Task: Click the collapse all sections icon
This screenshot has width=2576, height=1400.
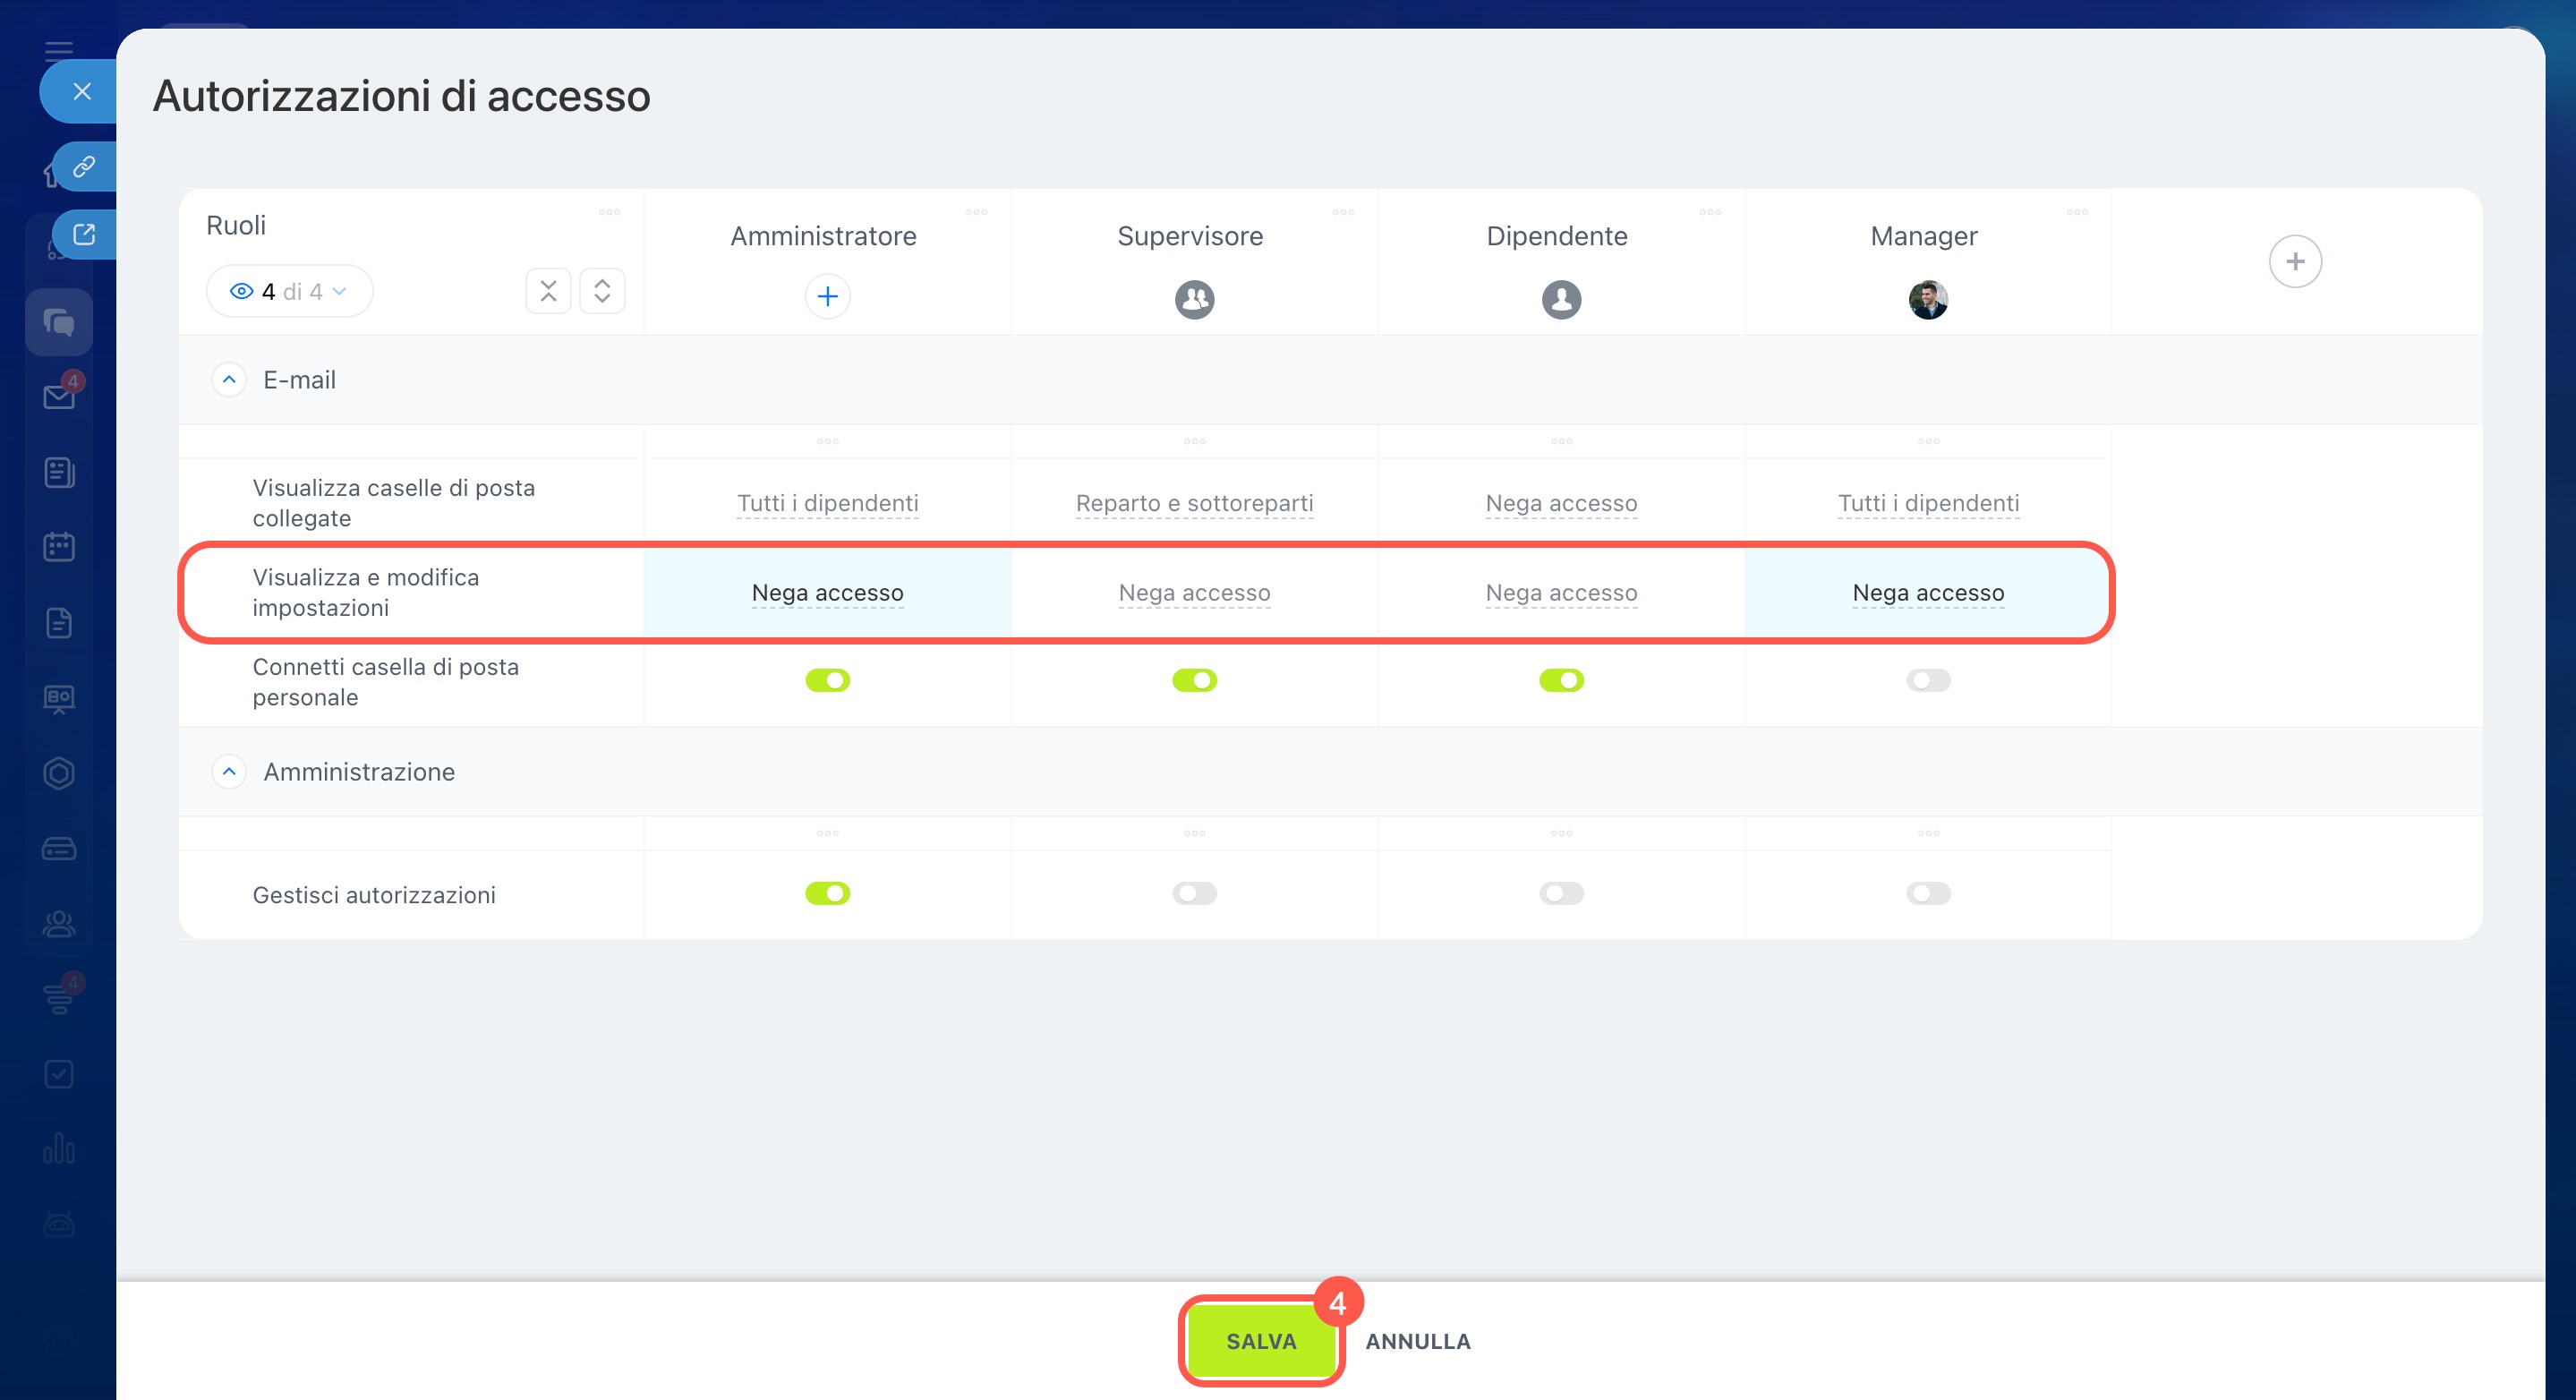Action: (548, 291)
